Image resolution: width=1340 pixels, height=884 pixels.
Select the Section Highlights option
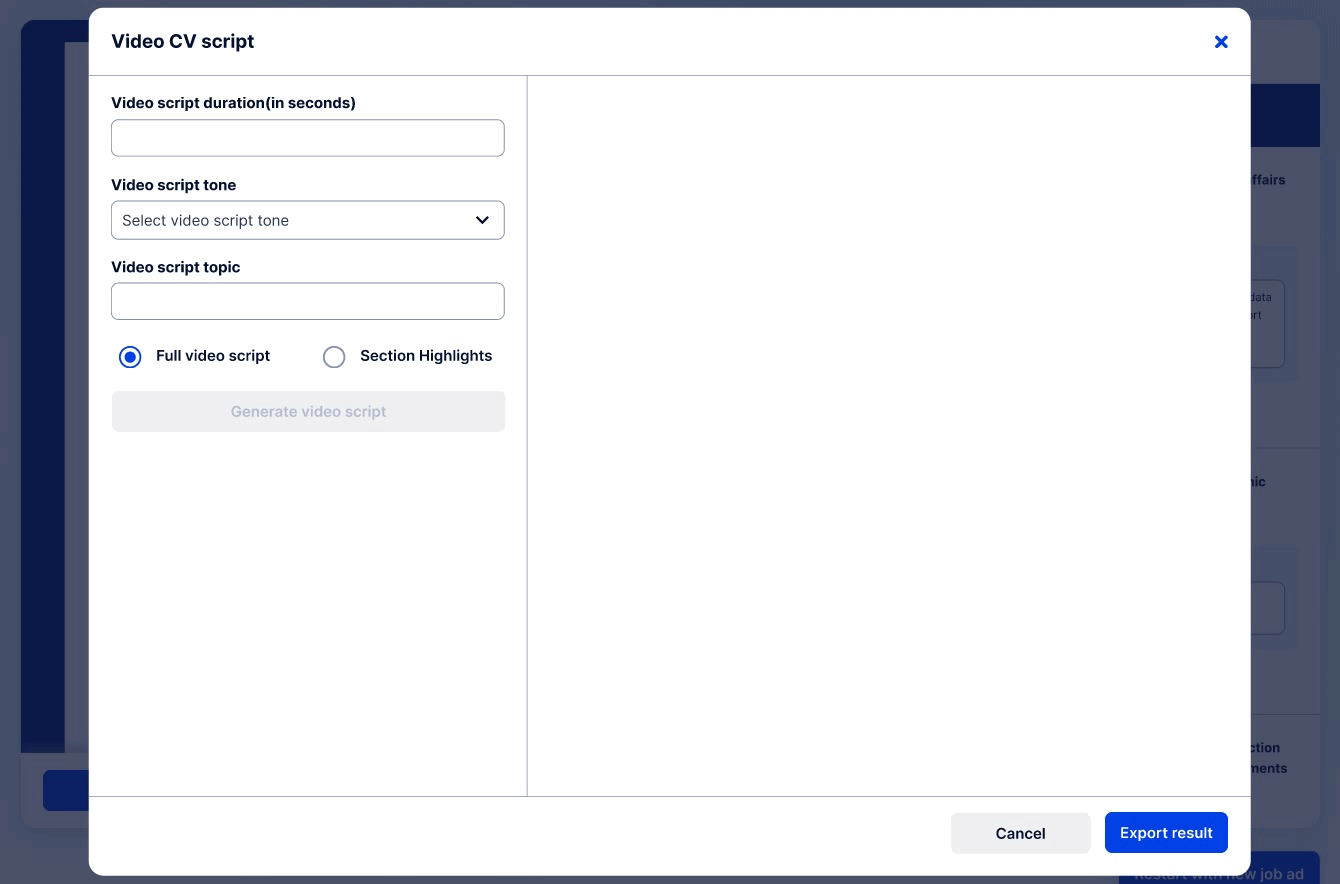334,357
